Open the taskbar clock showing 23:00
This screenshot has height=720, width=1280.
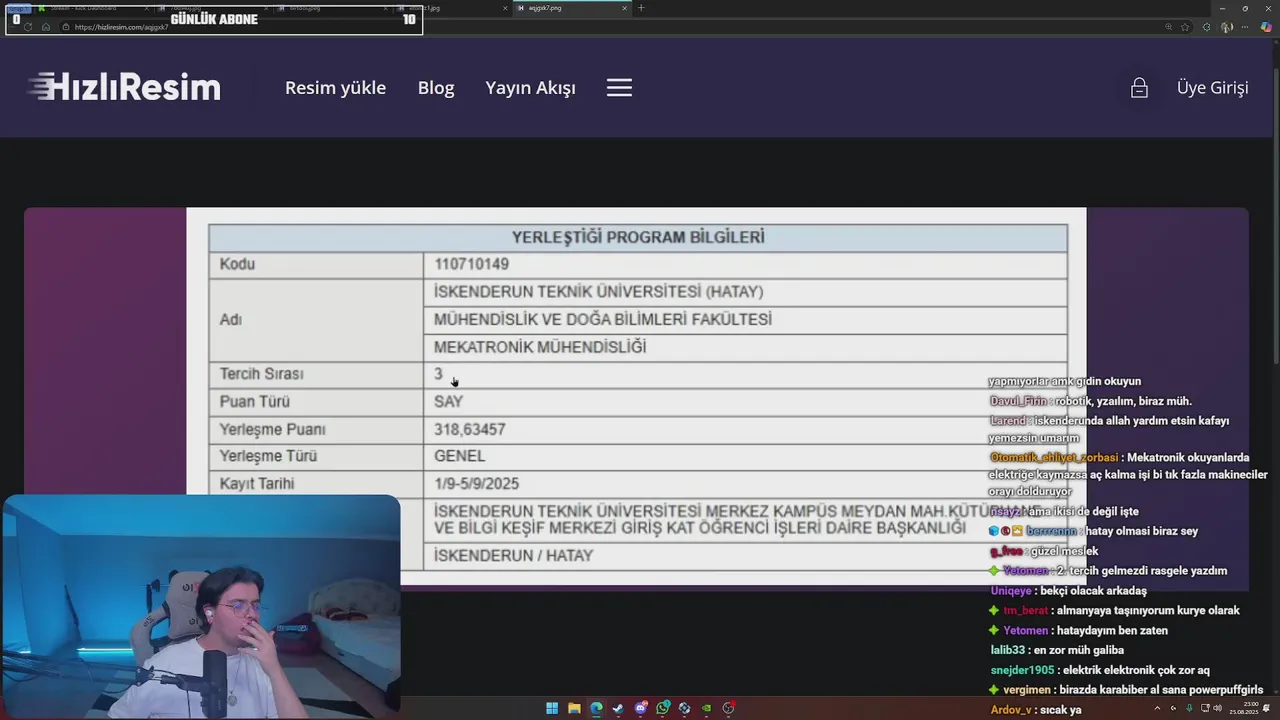1245,708
